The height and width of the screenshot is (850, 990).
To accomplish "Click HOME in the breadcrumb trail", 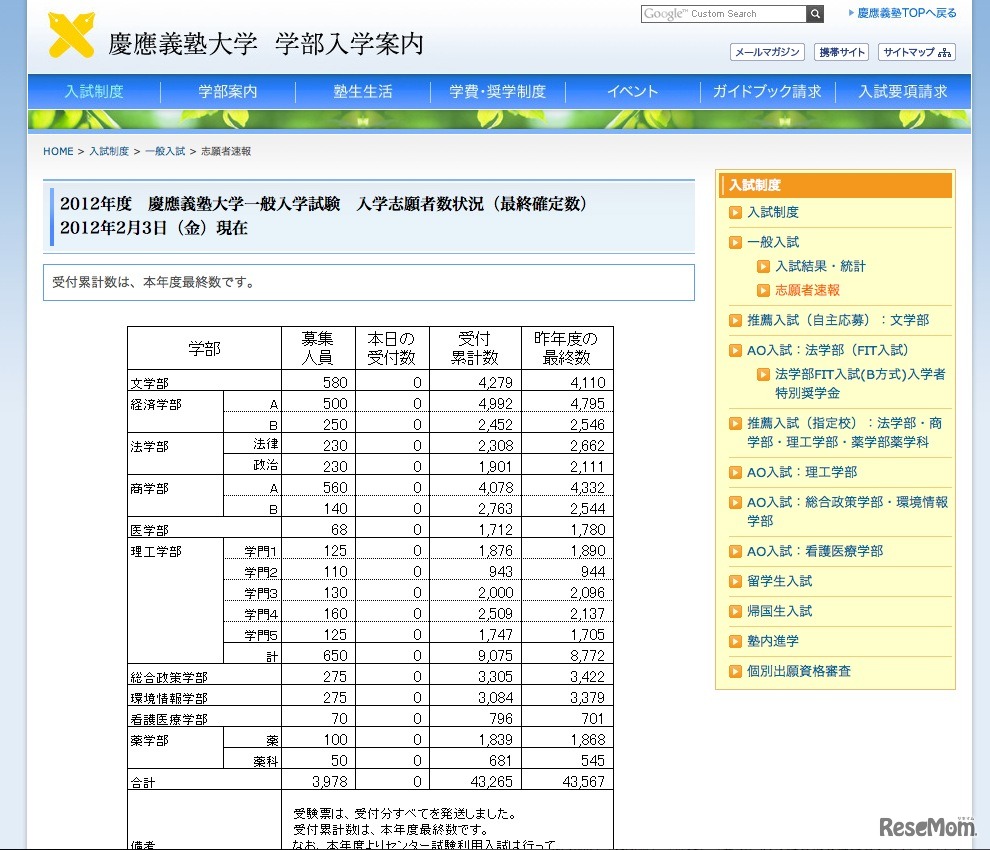I will (x=57, y=151).
